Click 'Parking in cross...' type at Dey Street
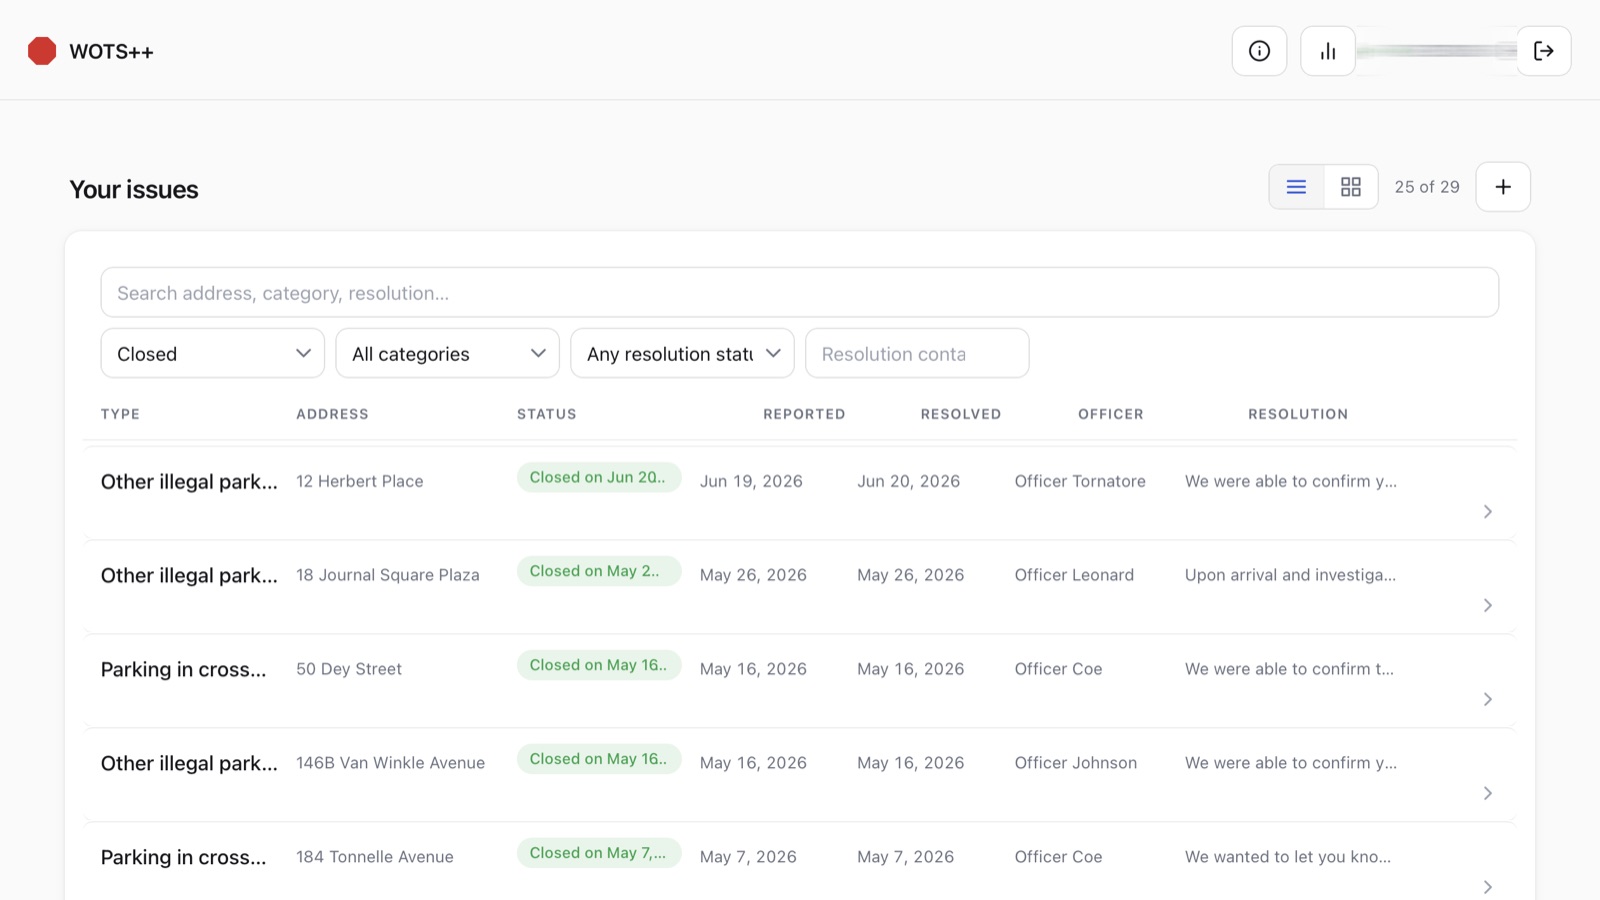This screenshot has width=1600, height=900. pos(183,670)
